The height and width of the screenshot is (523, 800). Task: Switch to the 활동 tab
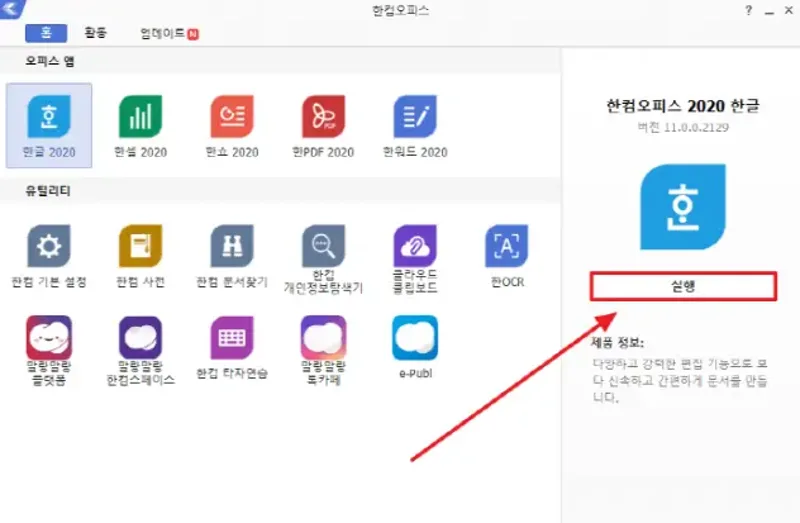(x=95, y=33)
